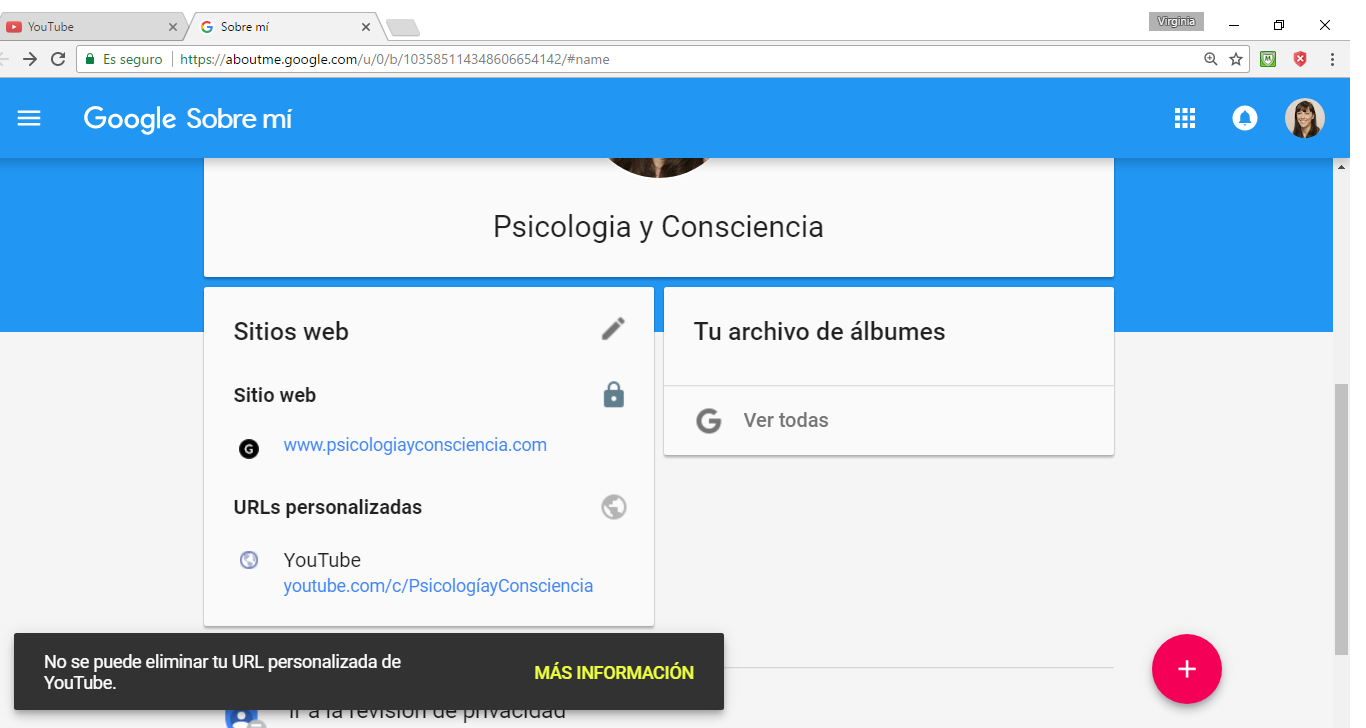
Task: Click the red shield extension icon
Action: tap(1300, 59)
